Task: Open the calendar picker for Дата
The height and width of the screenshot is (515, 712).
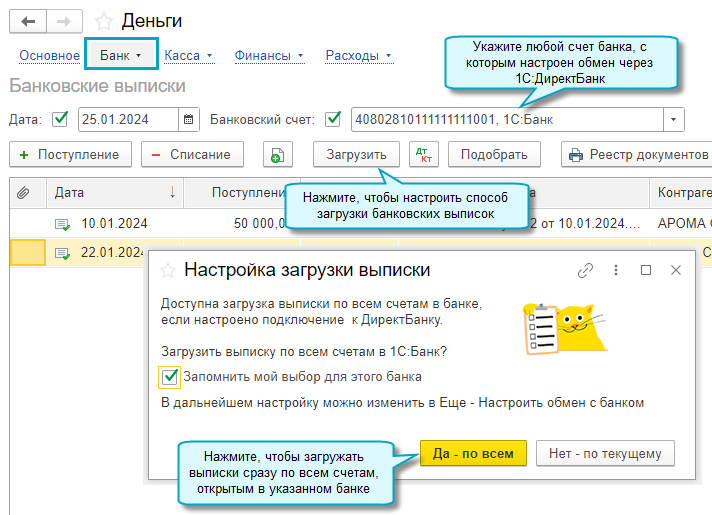Action: tap(188, 119)
